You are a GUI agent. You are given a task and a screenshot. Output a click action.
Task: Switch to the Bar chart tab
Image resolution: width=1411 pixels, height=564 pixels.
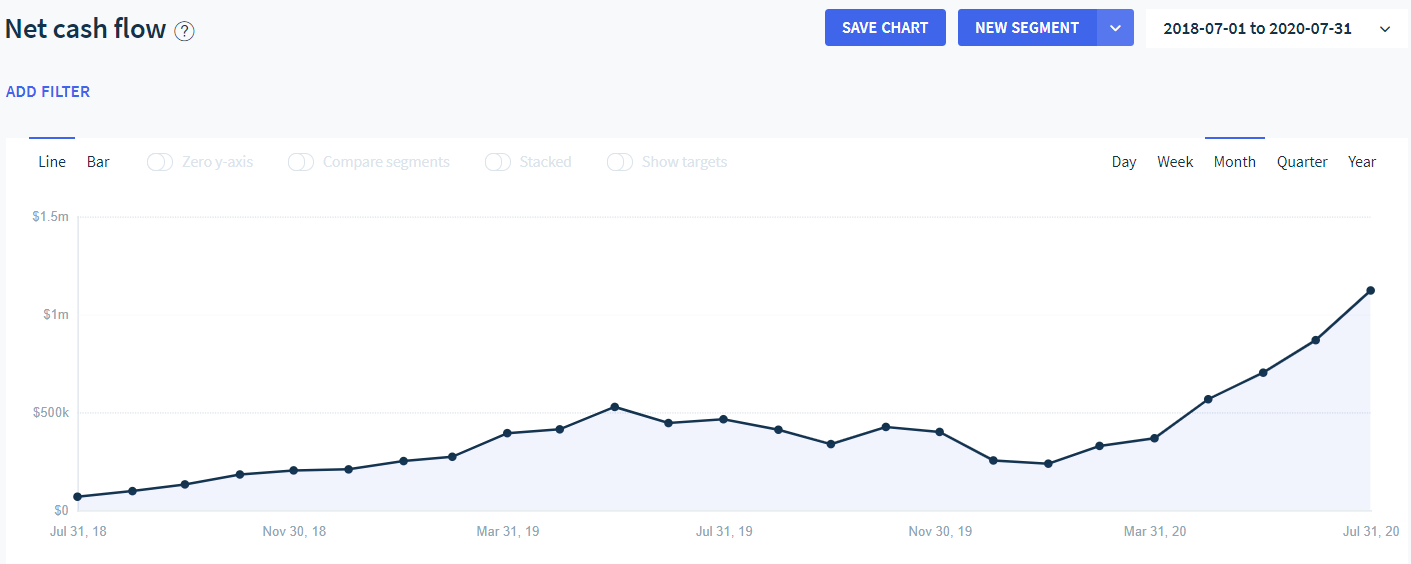[x=98, y=162]
